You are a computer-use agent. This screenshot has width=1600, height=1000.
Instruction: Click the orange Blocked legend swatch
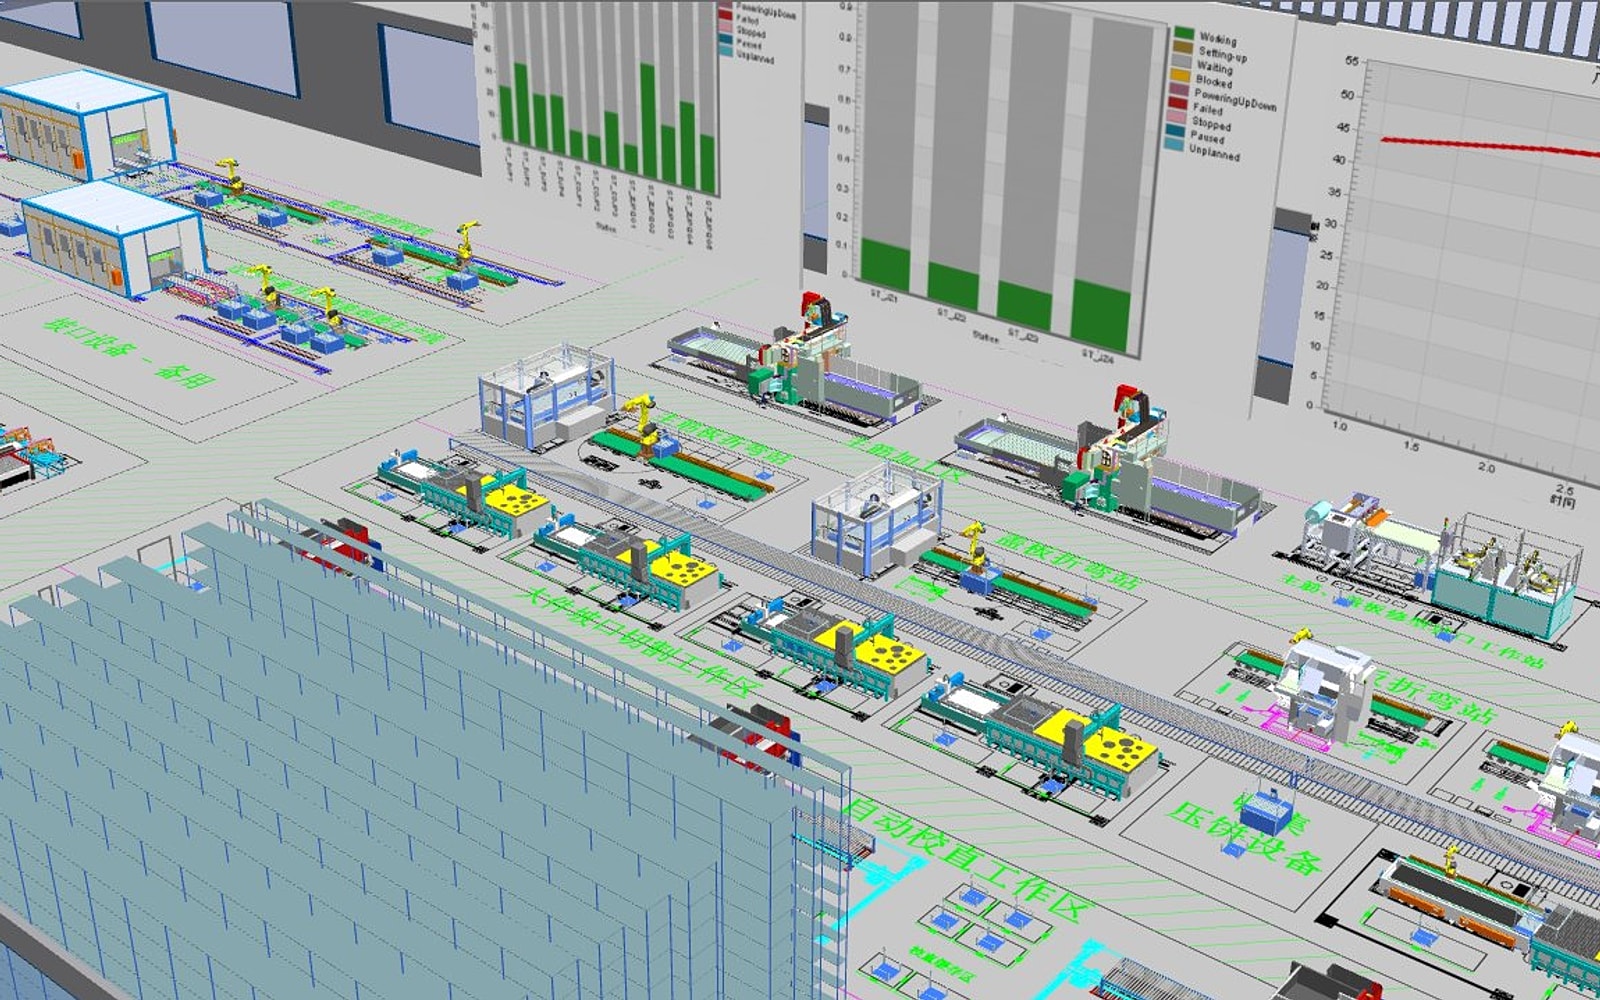pos(1181,74)
